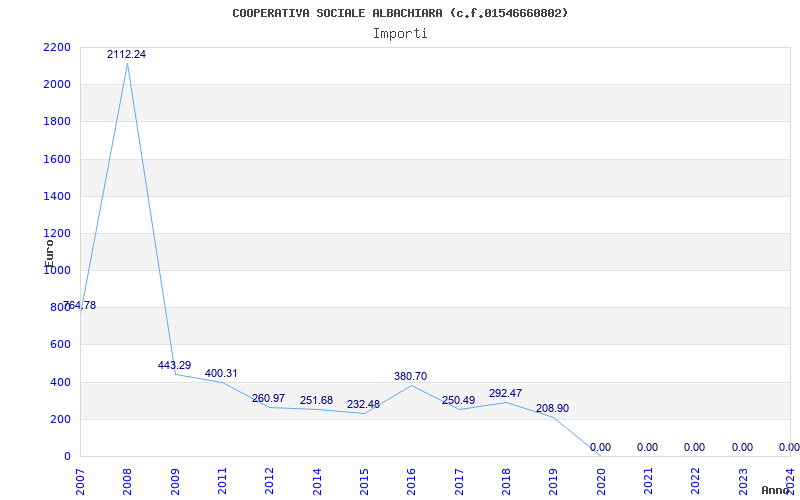Click the 1800 y-axis tick label

57,122
